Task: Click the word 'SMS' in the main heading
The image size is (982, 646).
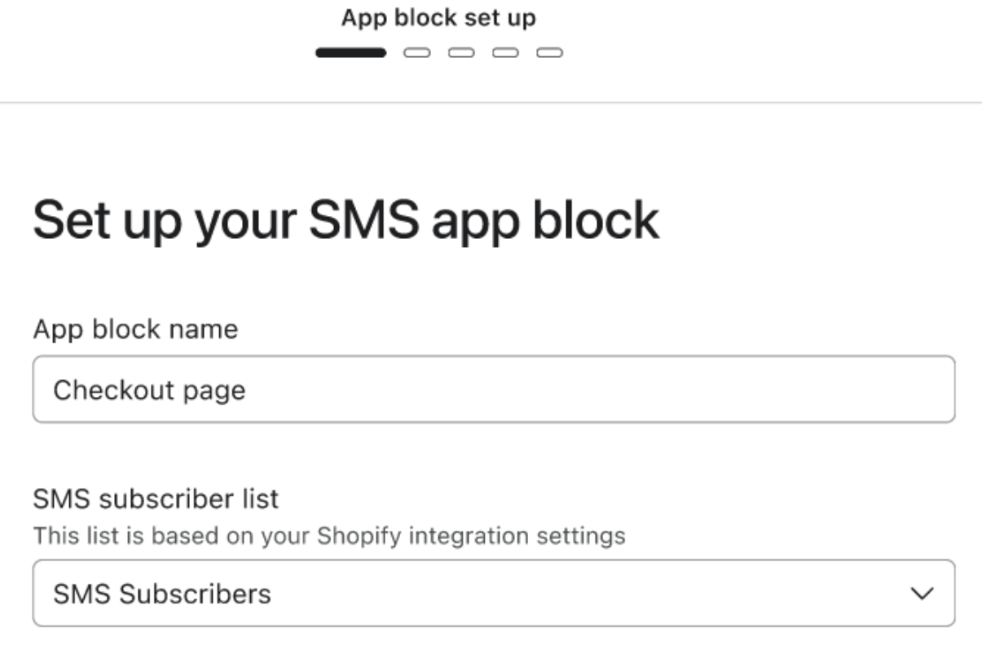Action: click(x=366, y=220)
